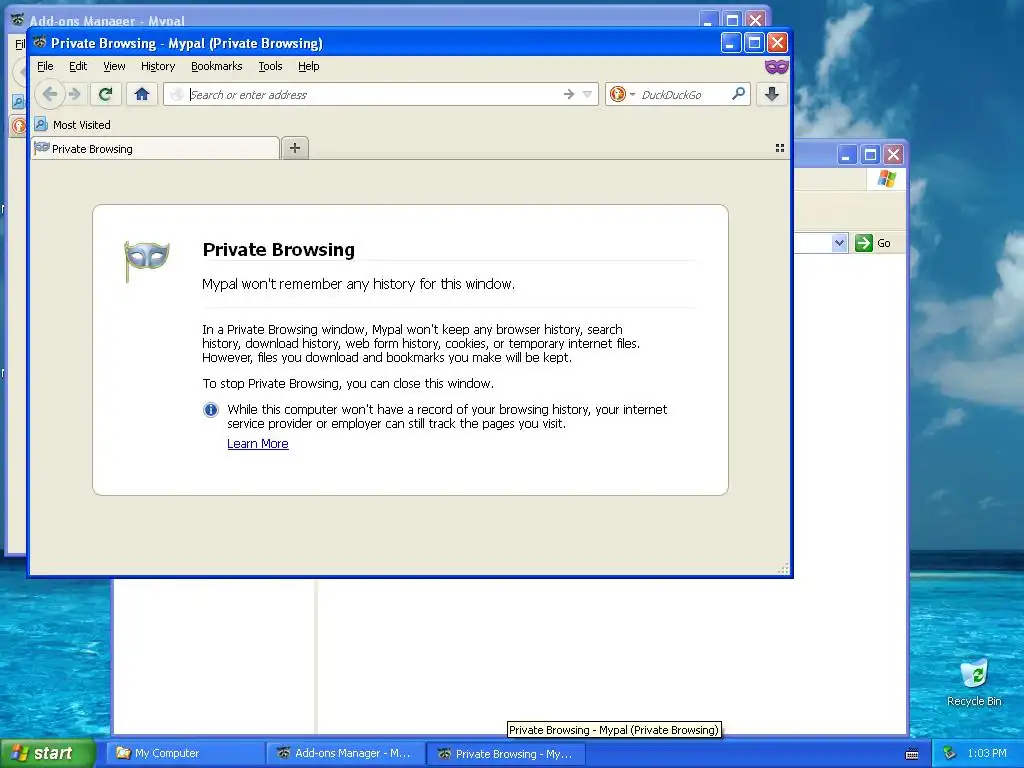This screenshot has width=1024, height=768.
Task: Click the network tray icon near clock
Action: (950, 753)
